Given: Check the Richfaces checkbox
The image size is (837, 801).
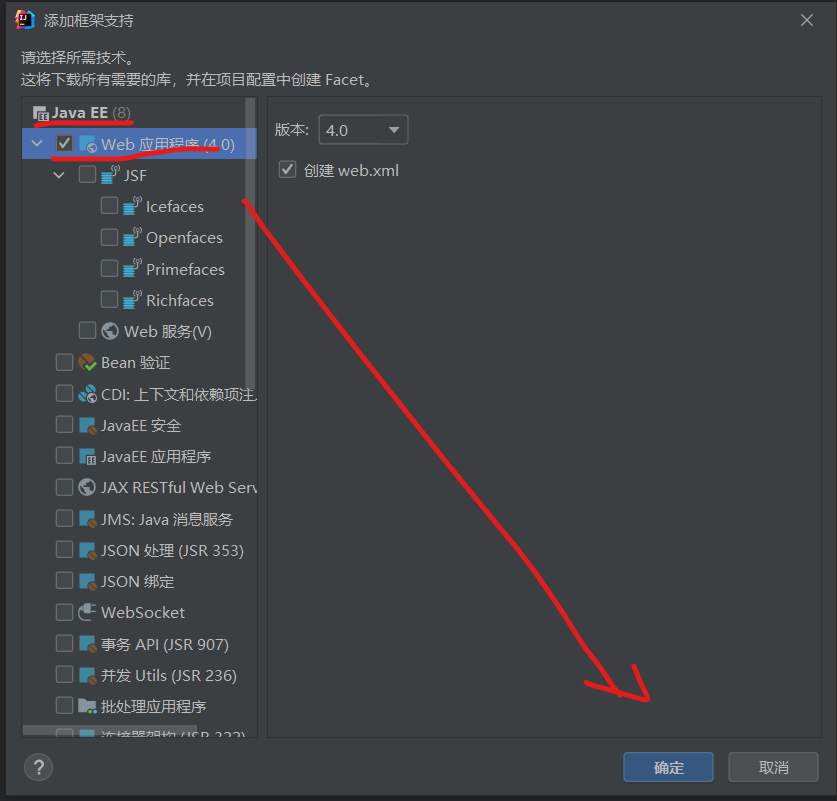Looking at the screenshot, I should point(109,299).
